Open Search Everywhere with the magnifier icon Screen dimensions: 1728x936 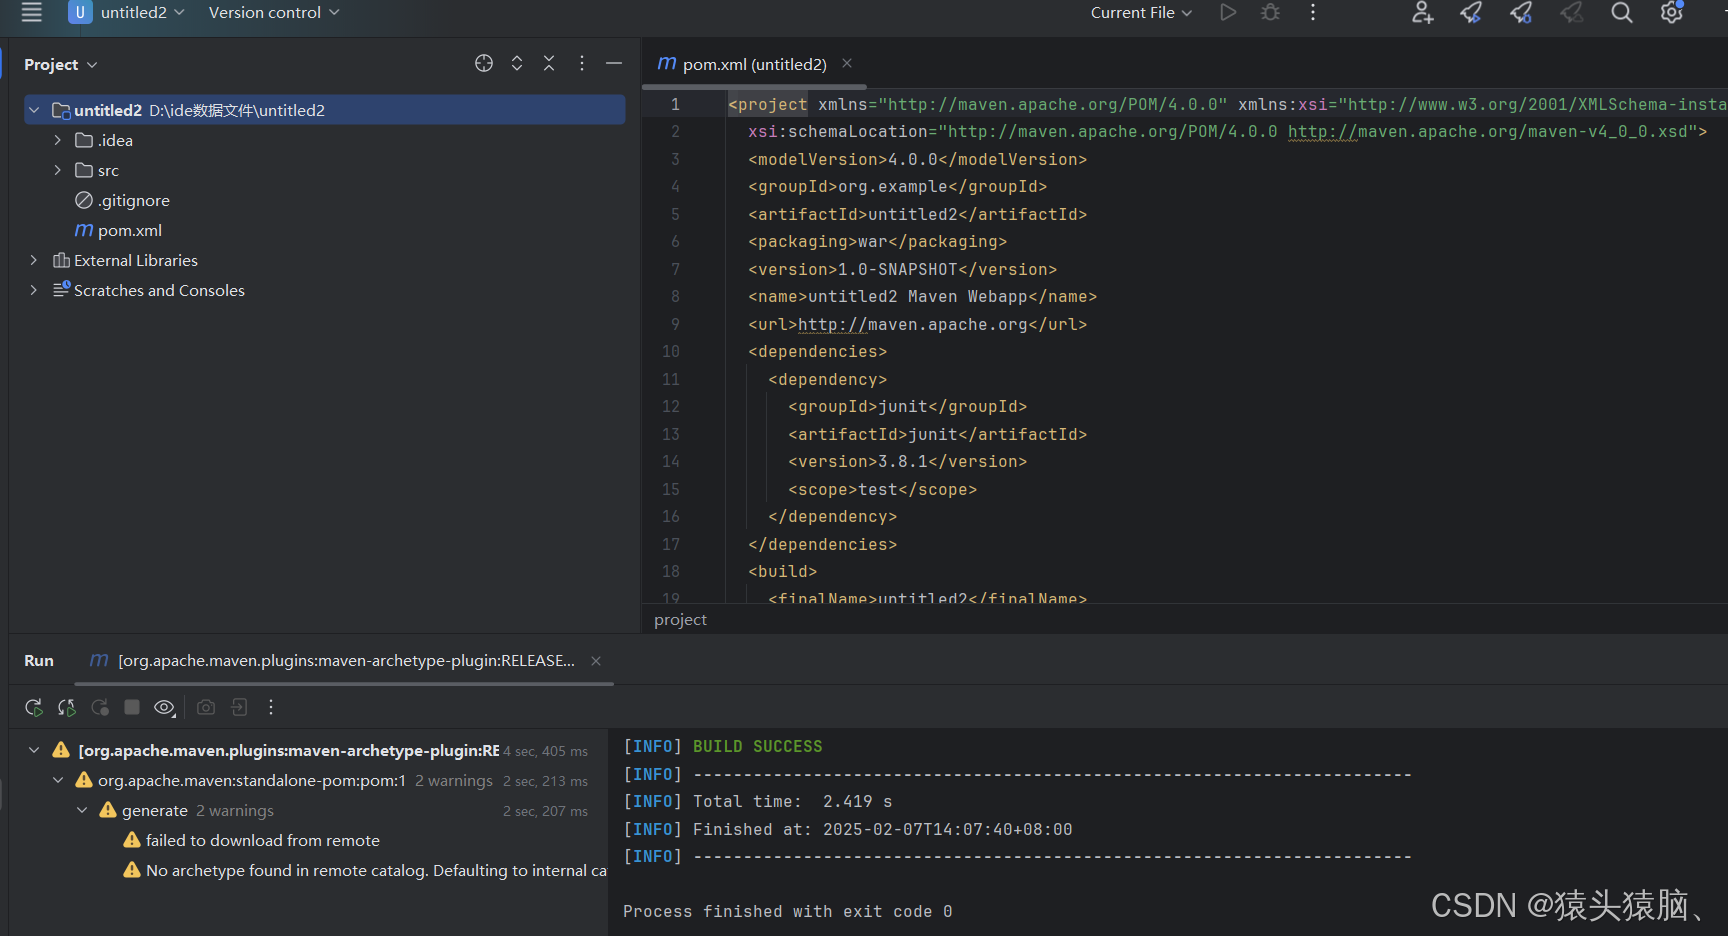(x=1621, y=13)
